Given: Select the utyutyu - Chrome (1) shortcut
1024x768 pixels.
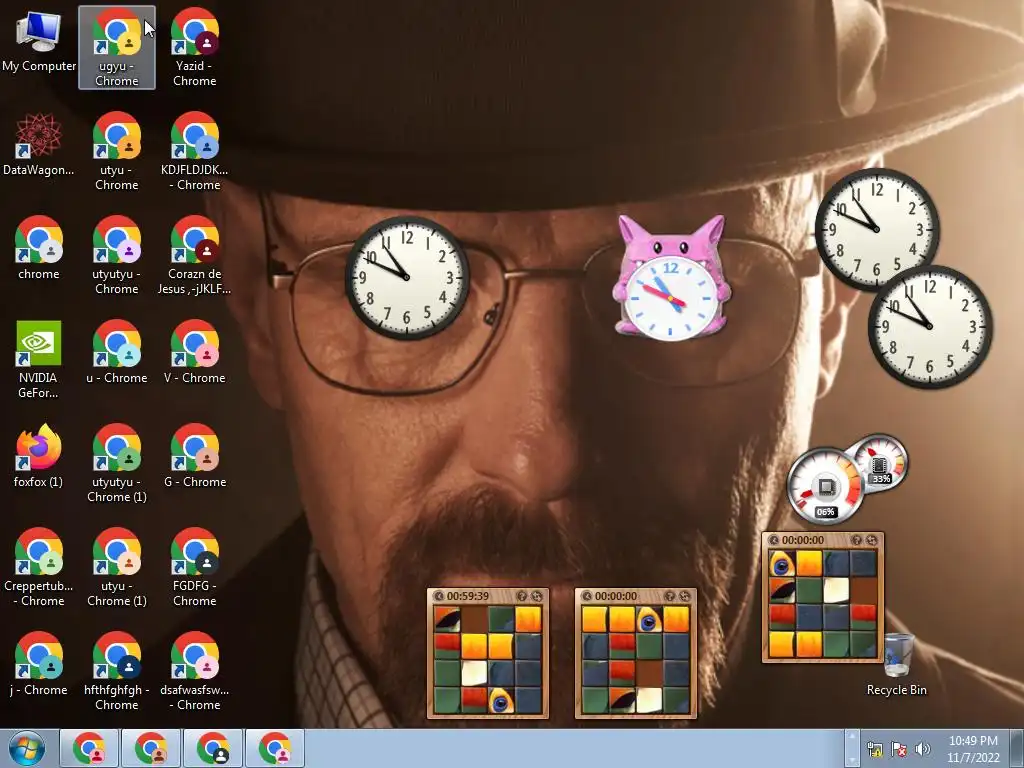Looking at the screenshot, I should tap(117, 463).
